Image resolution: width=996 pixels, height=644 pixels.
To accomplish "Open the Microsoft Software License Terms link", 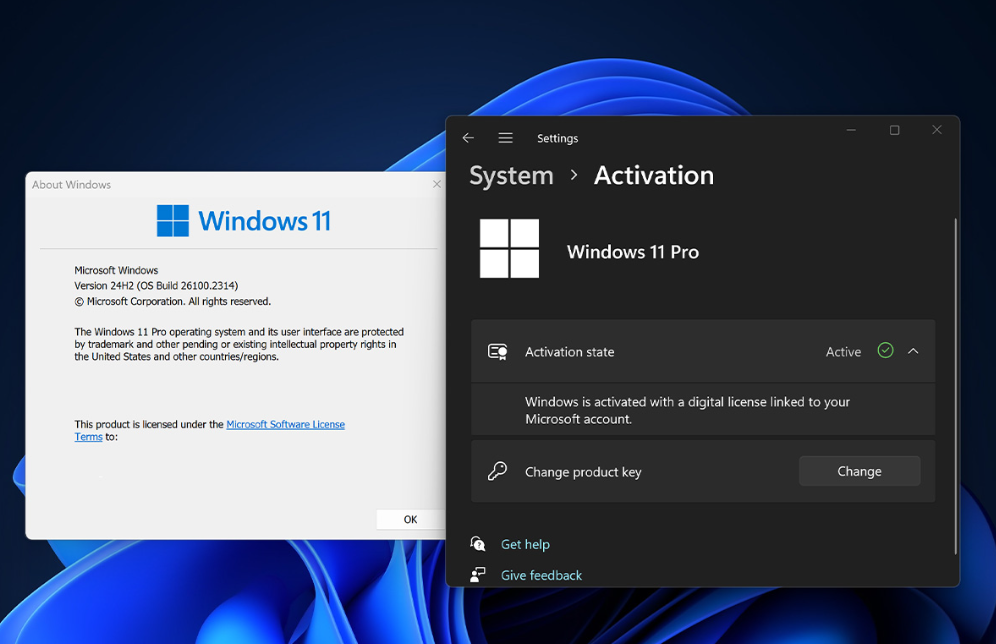I will pos(285,424).
